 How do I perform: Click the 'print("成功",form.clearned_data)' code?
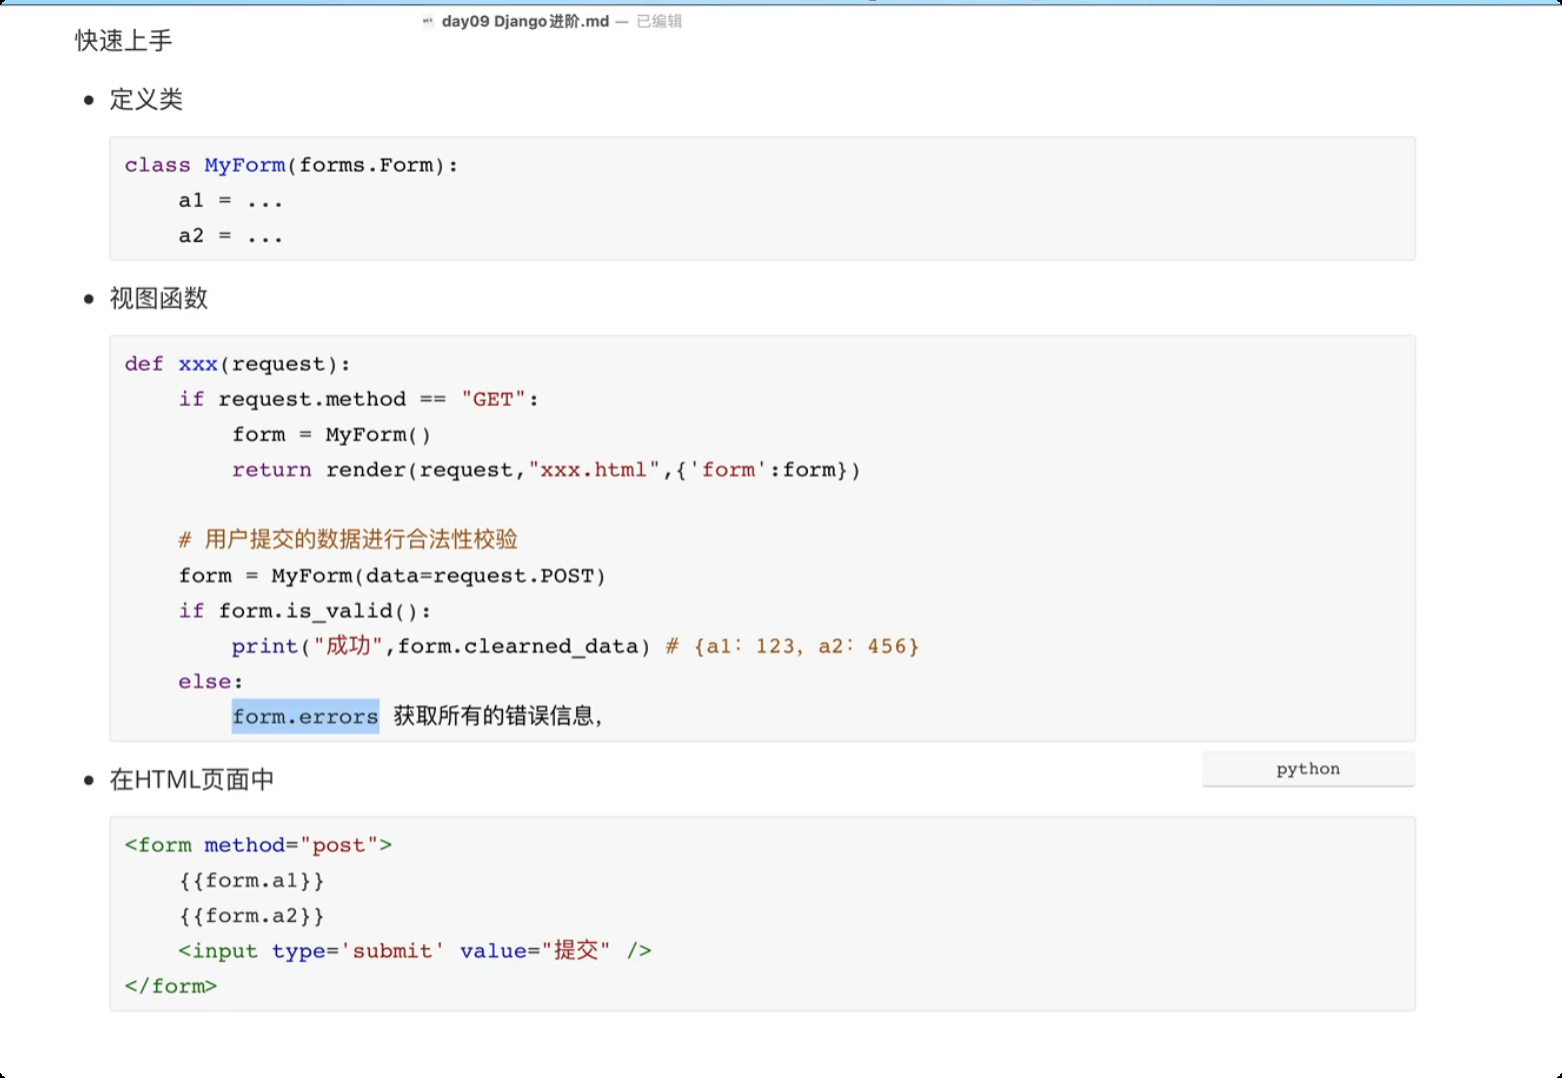point(441,646)
